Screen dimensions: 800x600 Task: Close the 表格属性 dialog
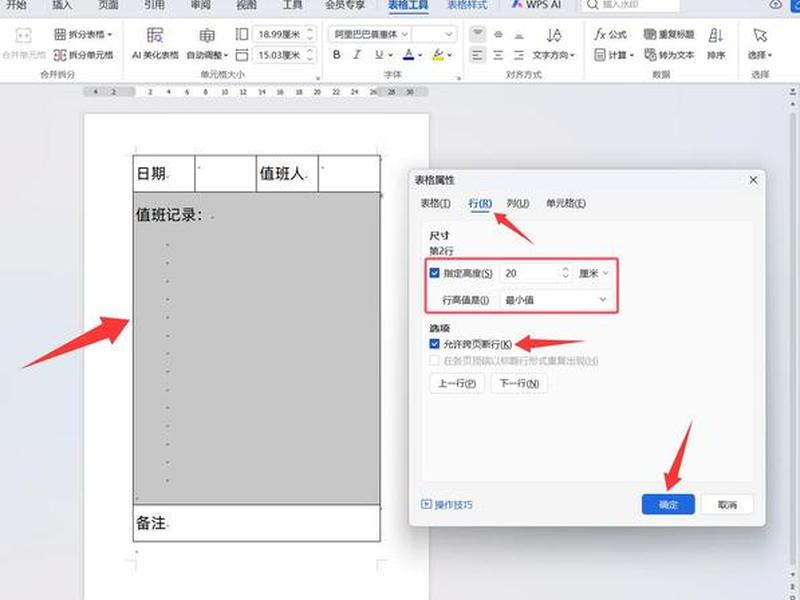[753, 180]
